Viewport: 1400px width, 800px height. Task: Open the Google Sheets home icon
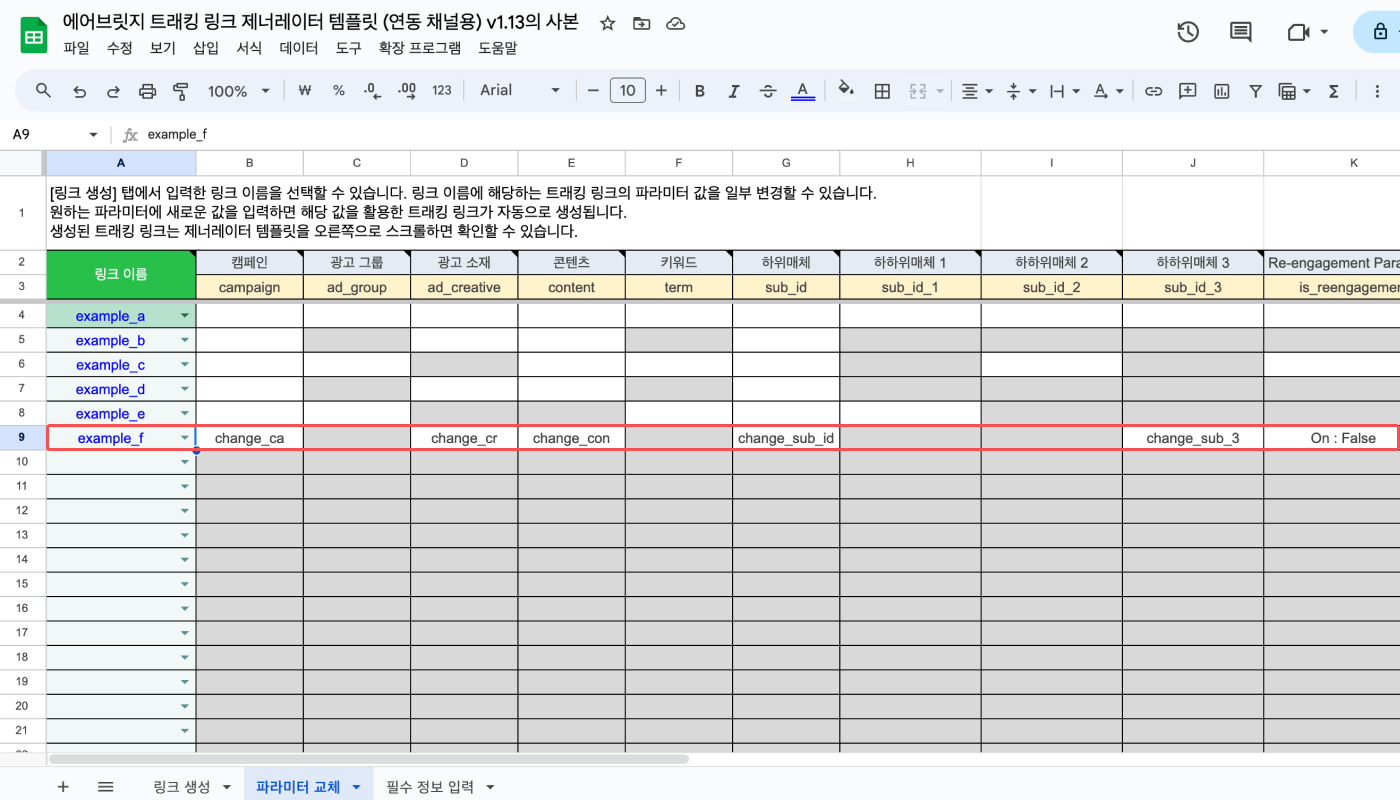coord(33,35)
